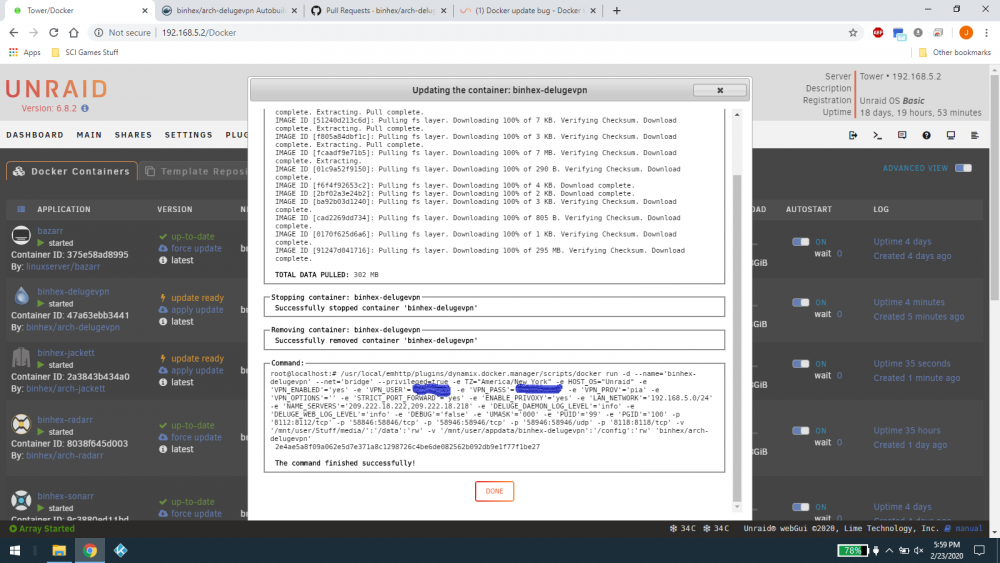This screenshot has width=1000, height=563.
Task: Click the version info icon near 6.8.2
Action: (x=85, y=108)
